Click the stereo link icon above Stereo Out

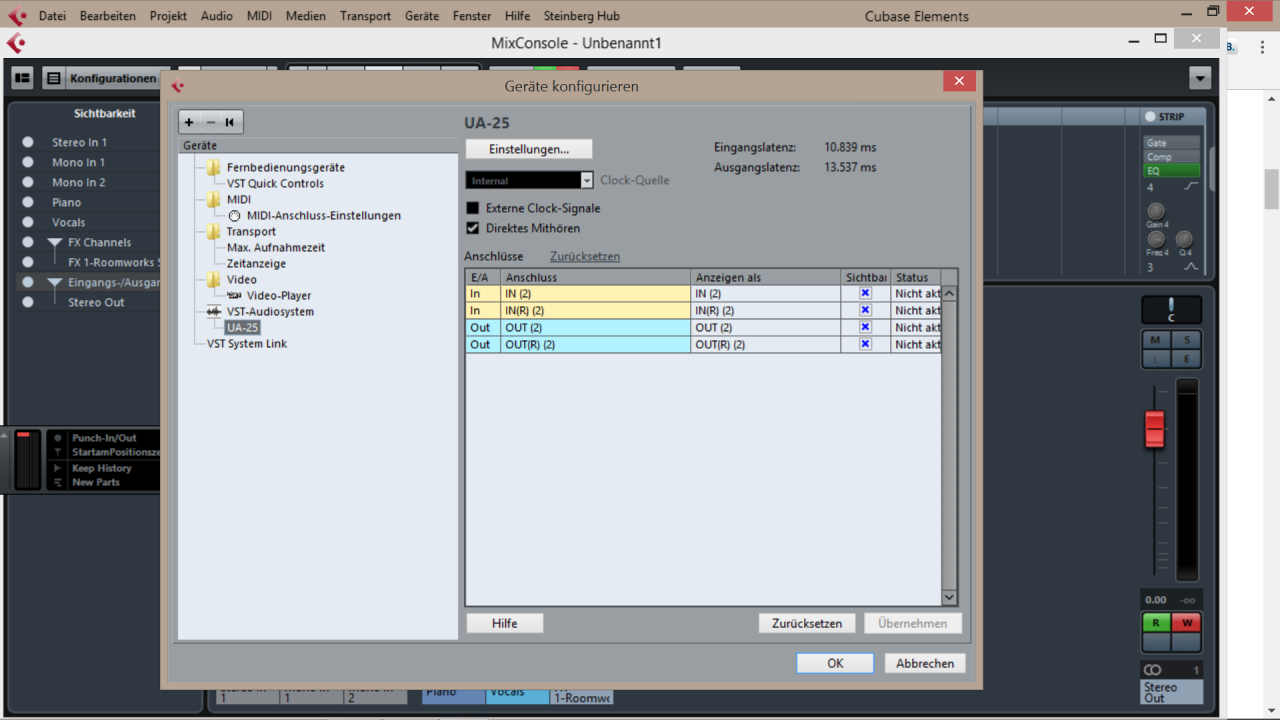pyautogui.click(x=1153, y=669)
